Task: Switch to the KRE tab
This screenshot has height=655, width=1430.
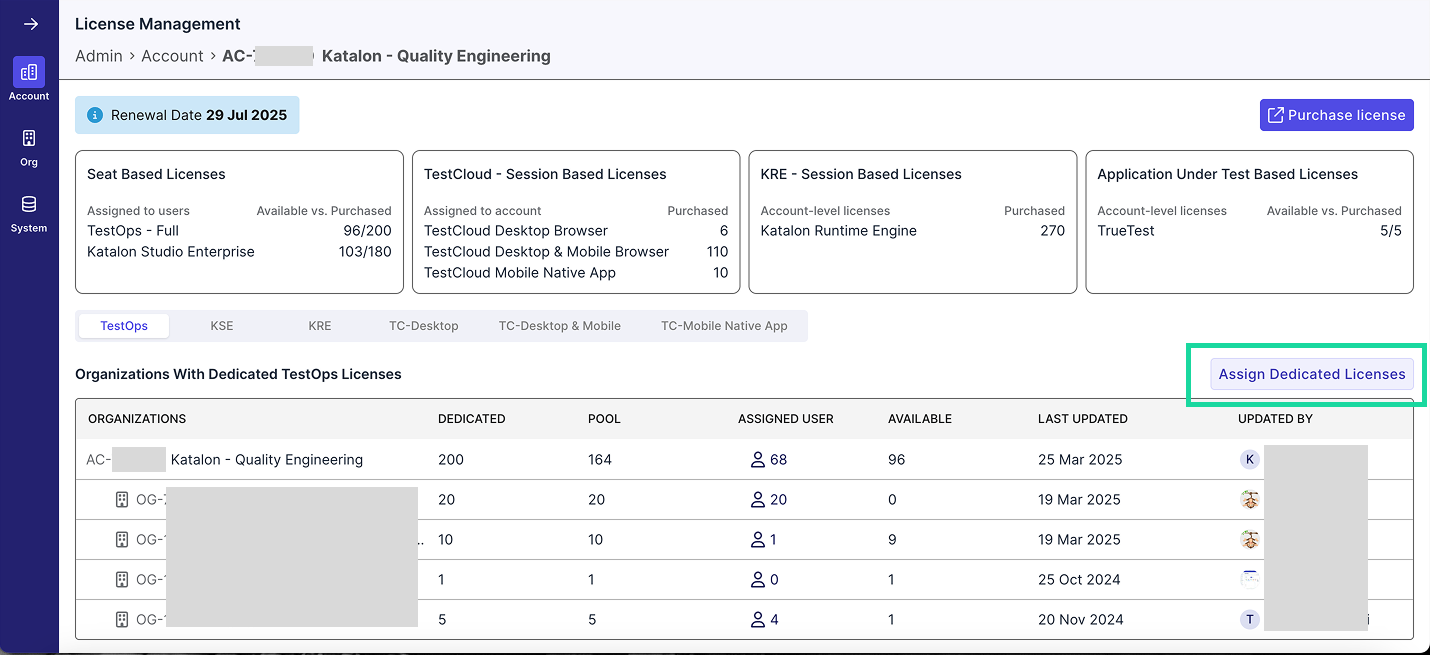Action: tap(320, 326)
